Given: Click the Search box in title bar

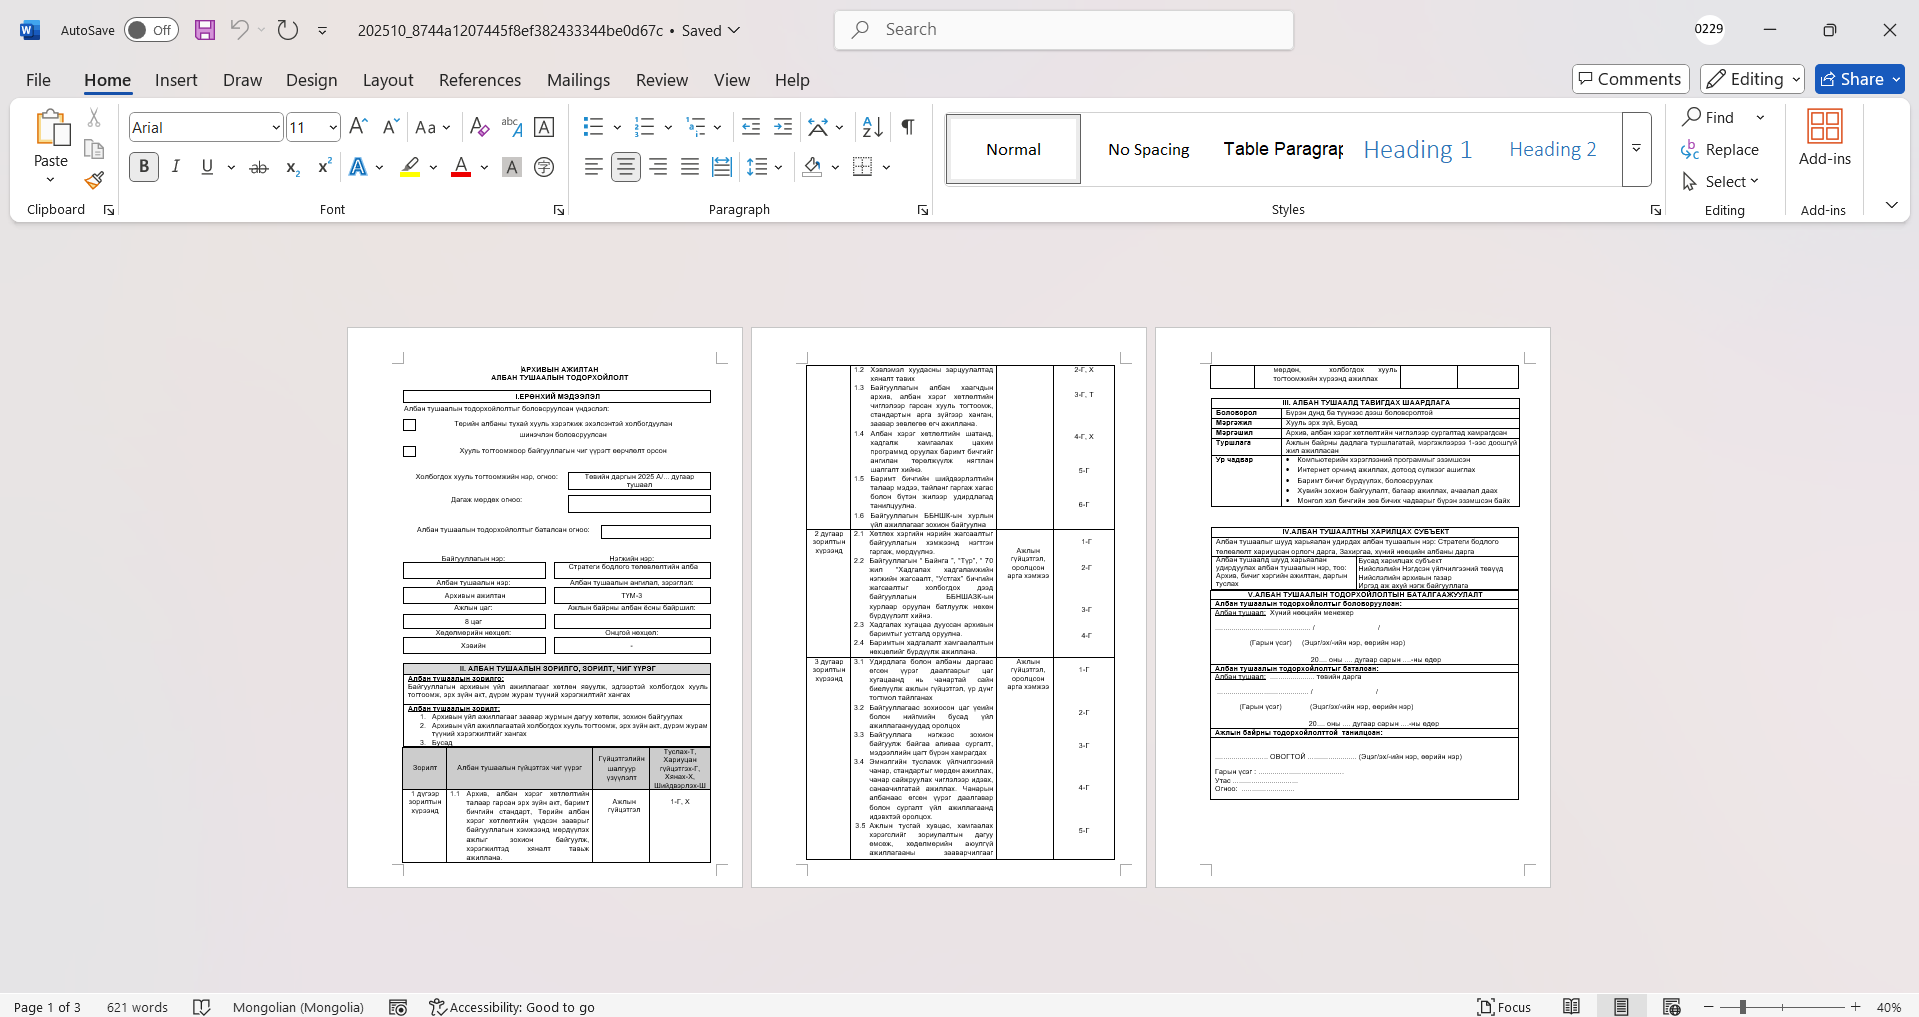Looking at the screenshot, I should [1064, 30].
